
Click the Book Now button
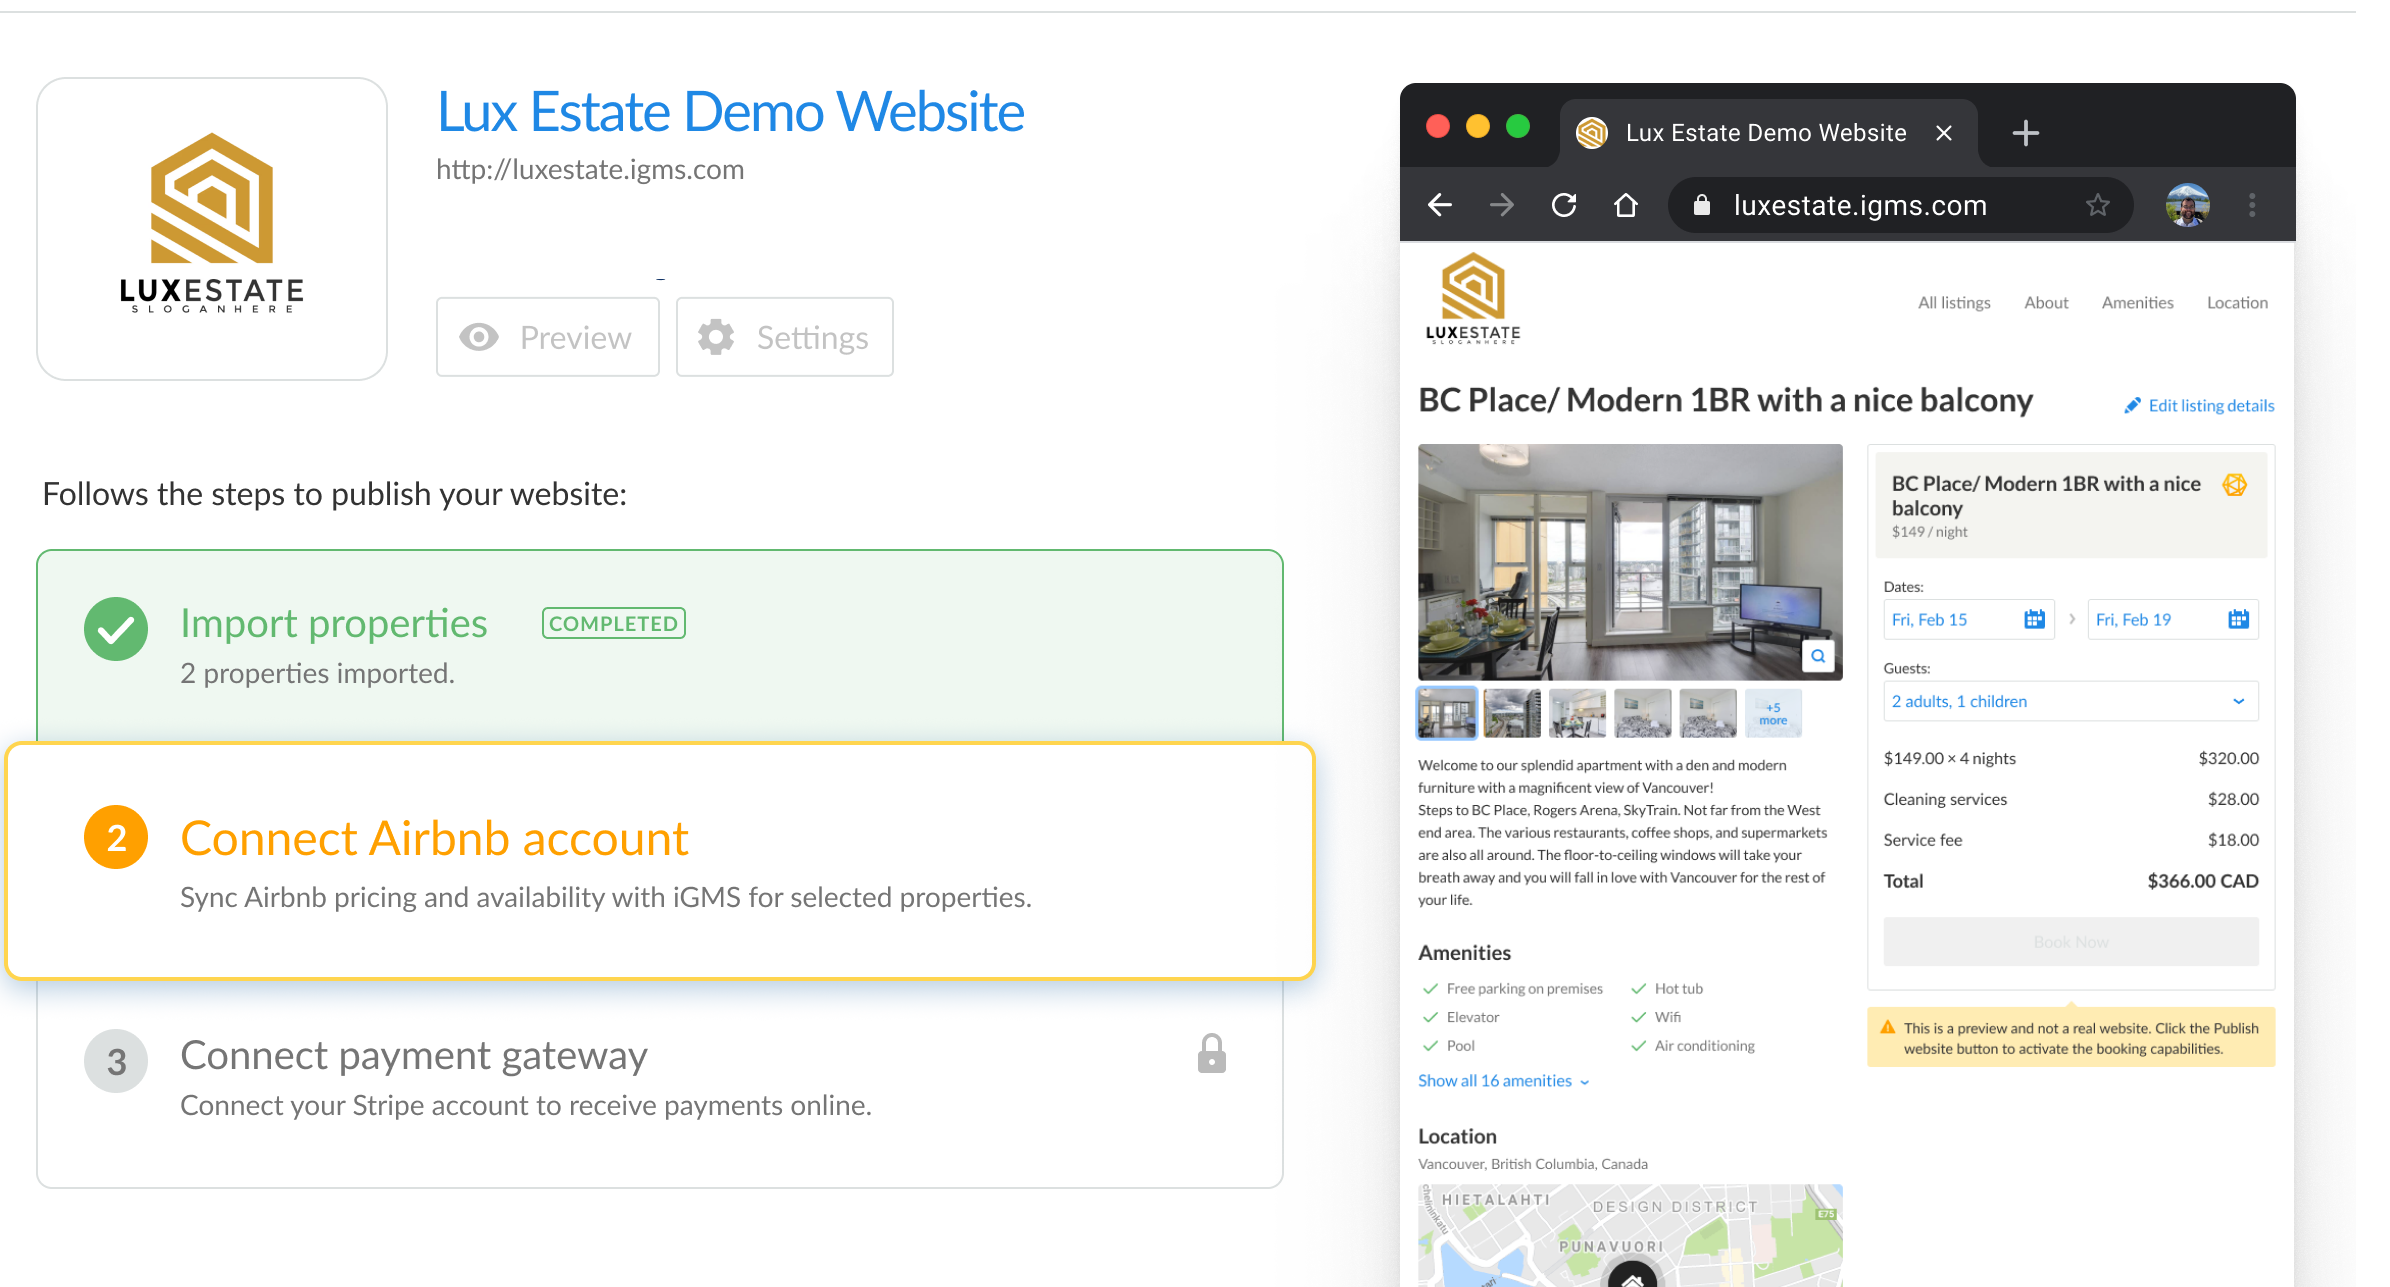coord(2071,942)
